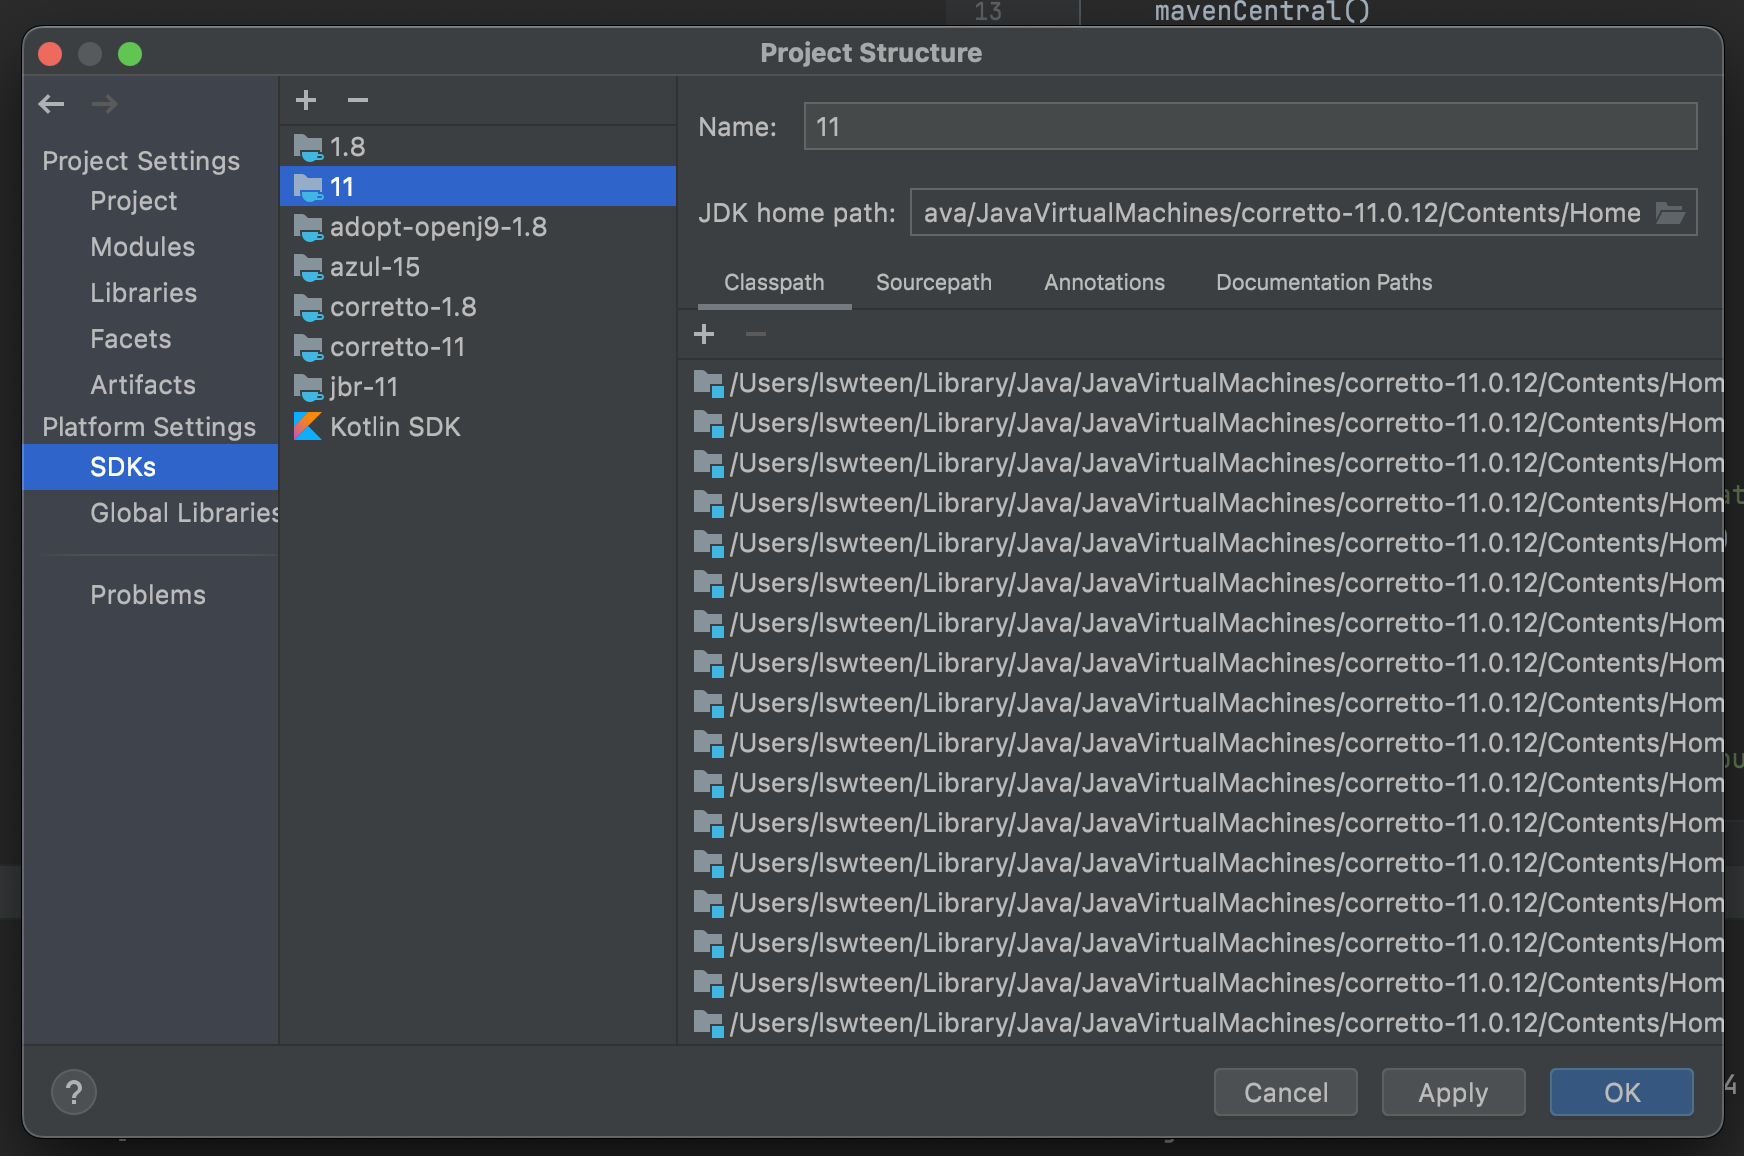Confirm with the OK button
This screenshot has height=1156, width=1744.
(1622, 1092)
